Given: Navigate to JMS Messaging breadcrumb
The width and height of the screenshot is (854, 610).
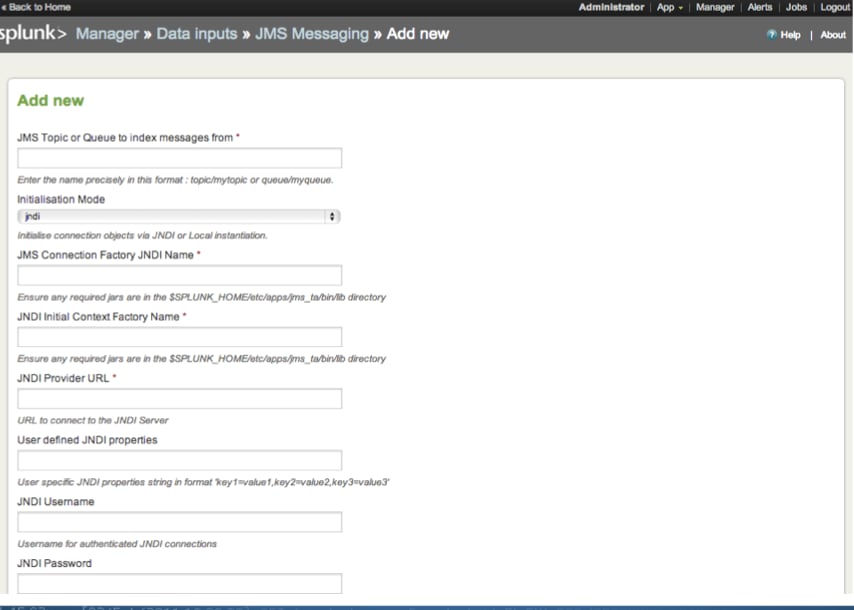Looking at the screenshot, I should point(311,34).
